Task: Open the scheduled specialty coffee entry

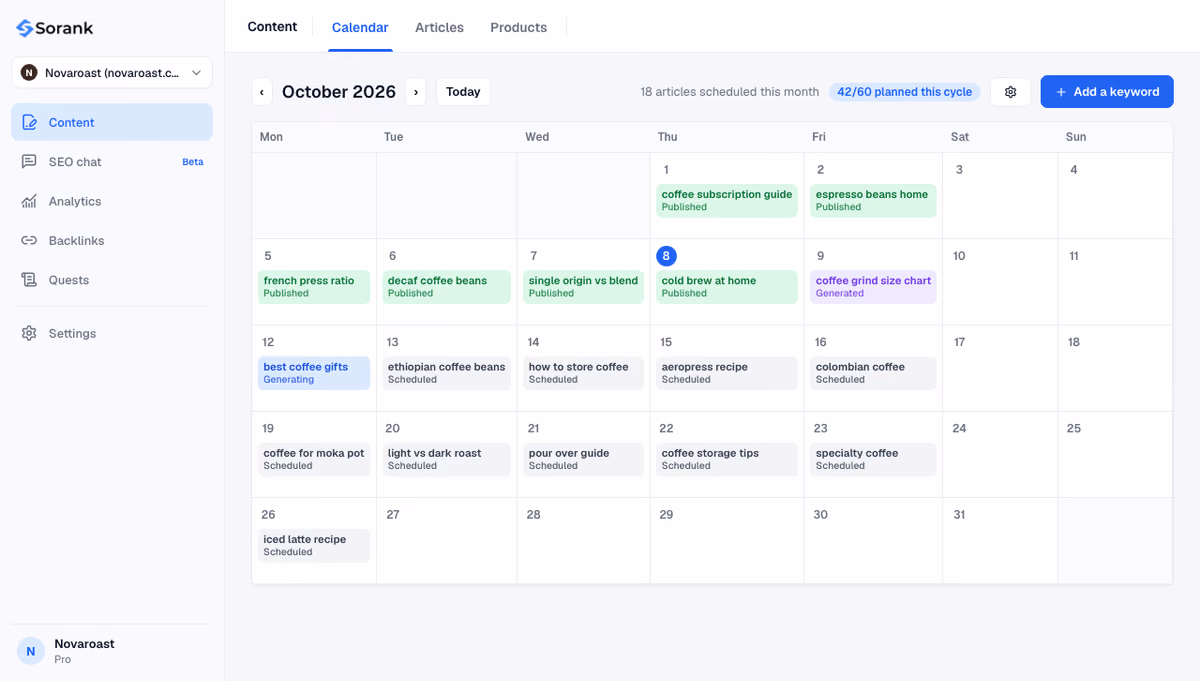Action: pos(873,459)
